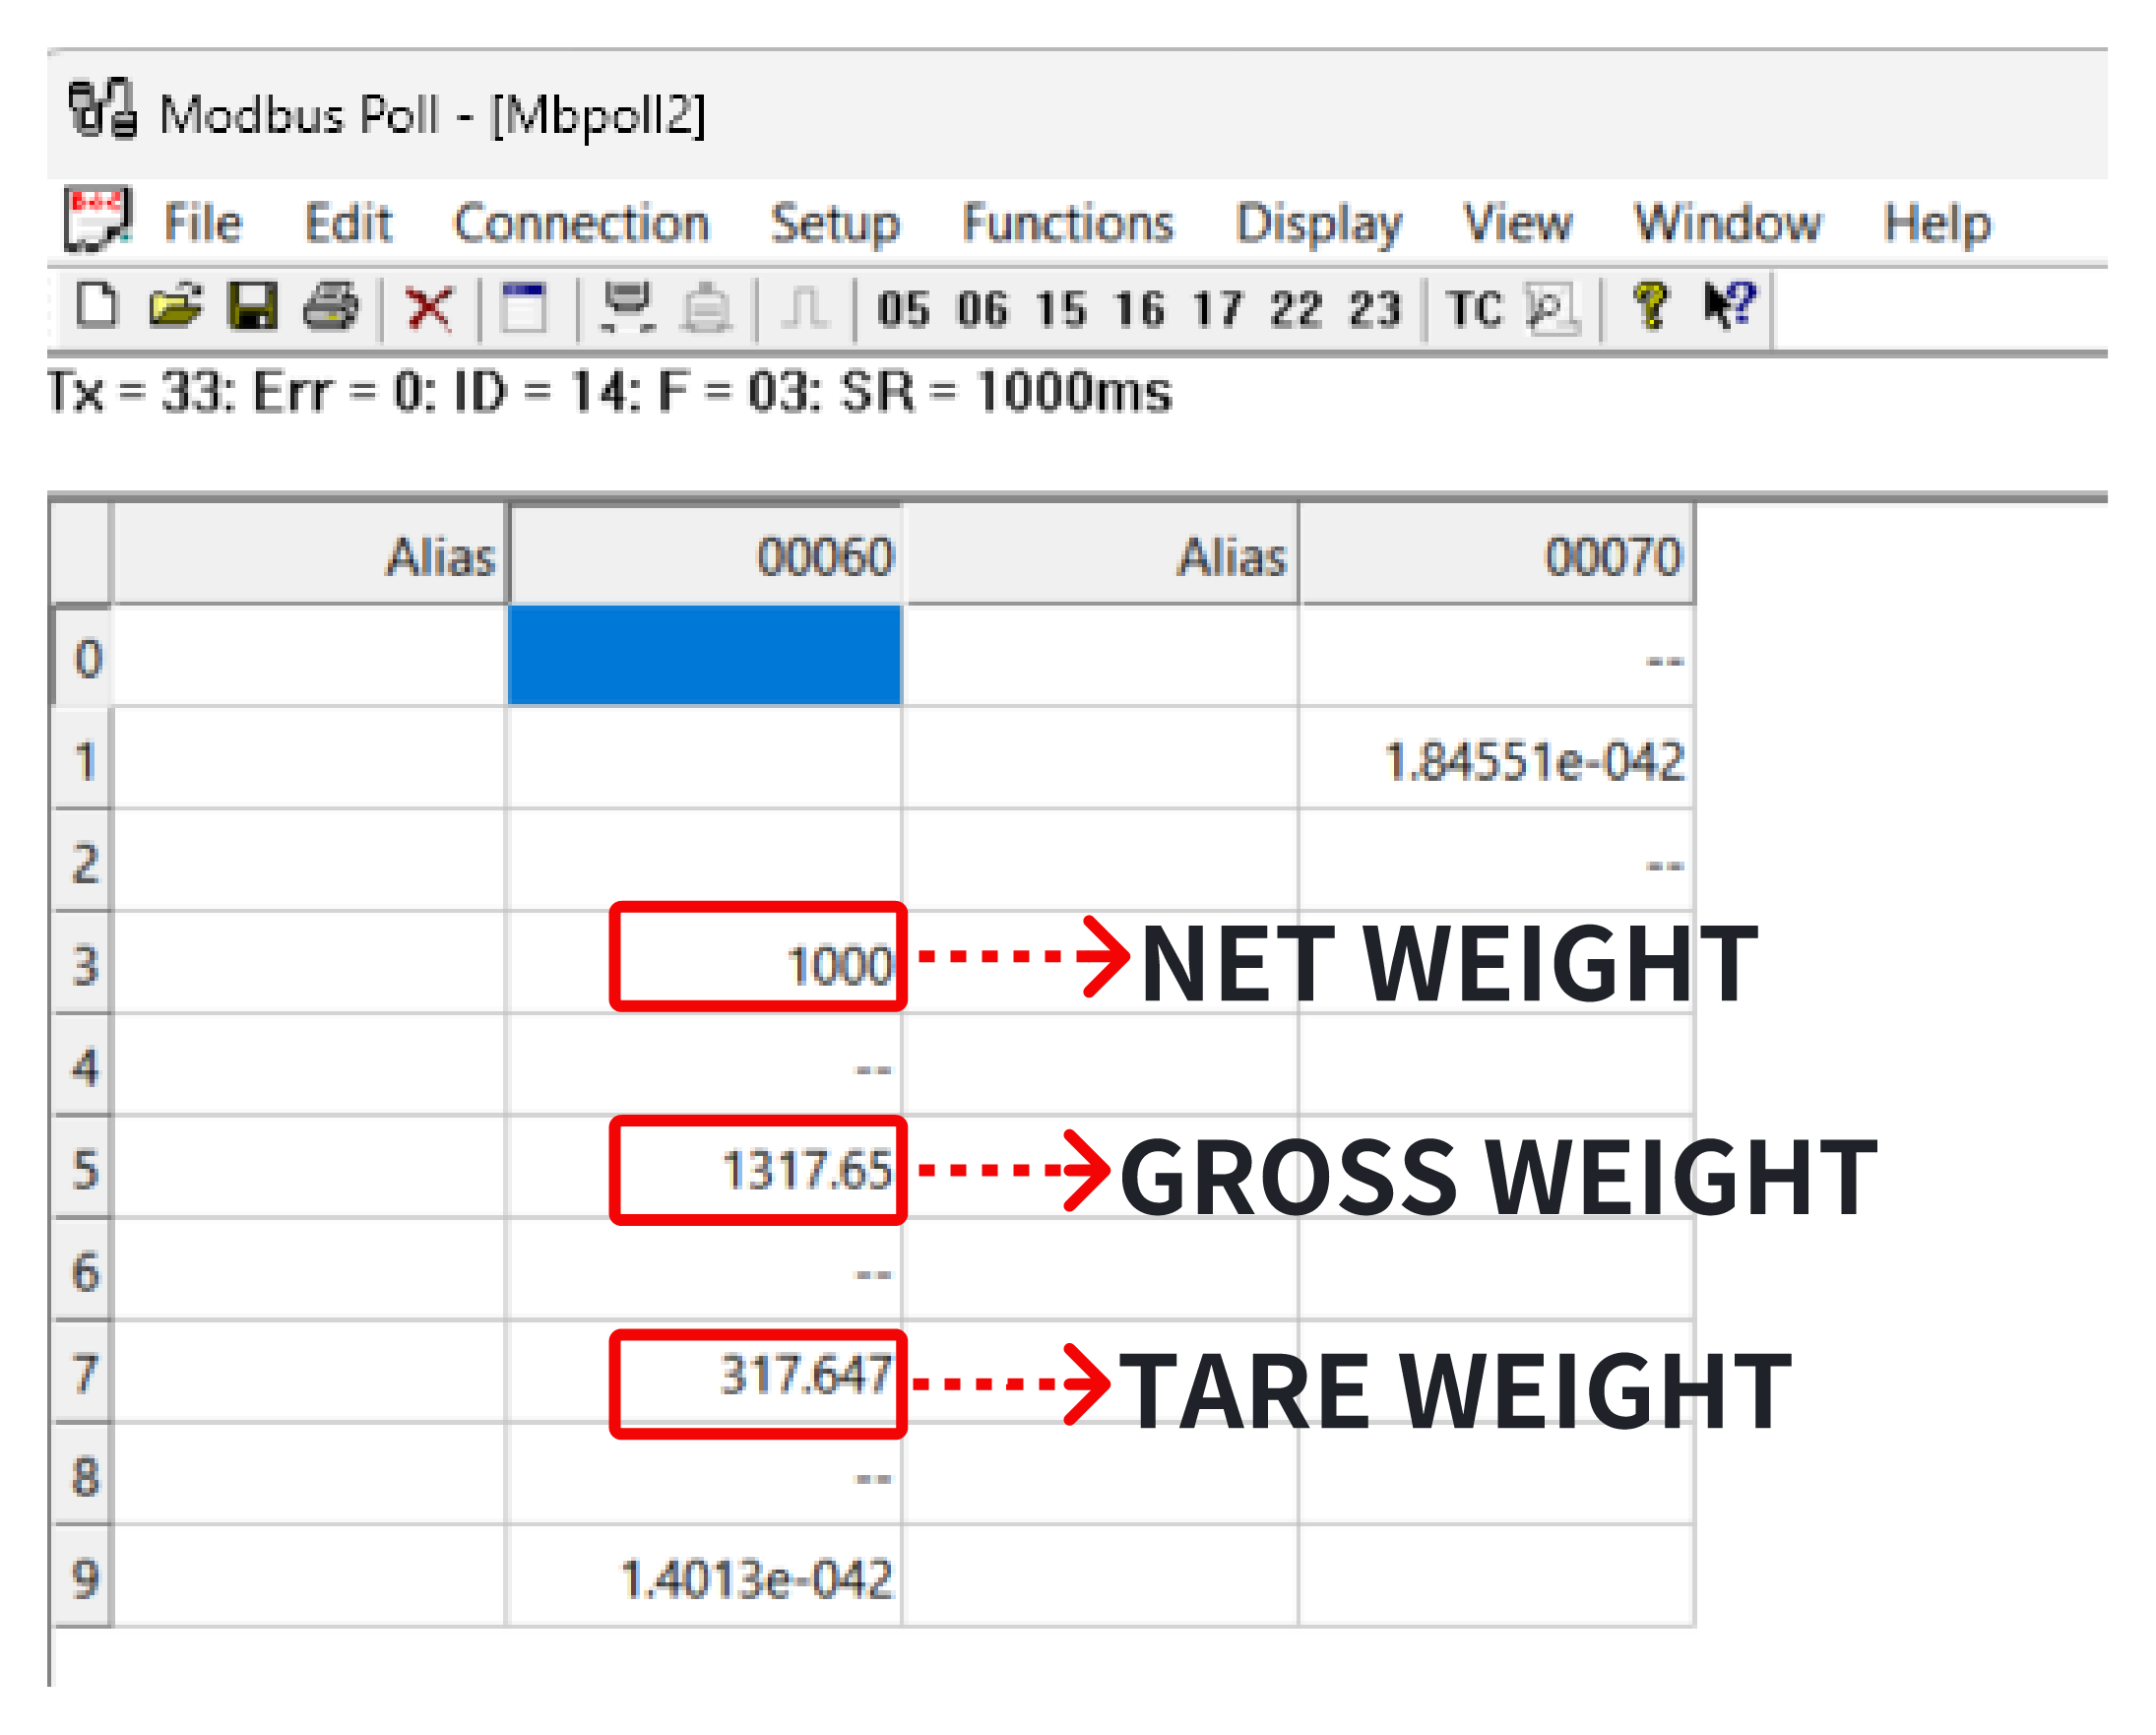Select the highlighted blue cell in row 0
The image size is (2156, 1735).
pos(705,655)
